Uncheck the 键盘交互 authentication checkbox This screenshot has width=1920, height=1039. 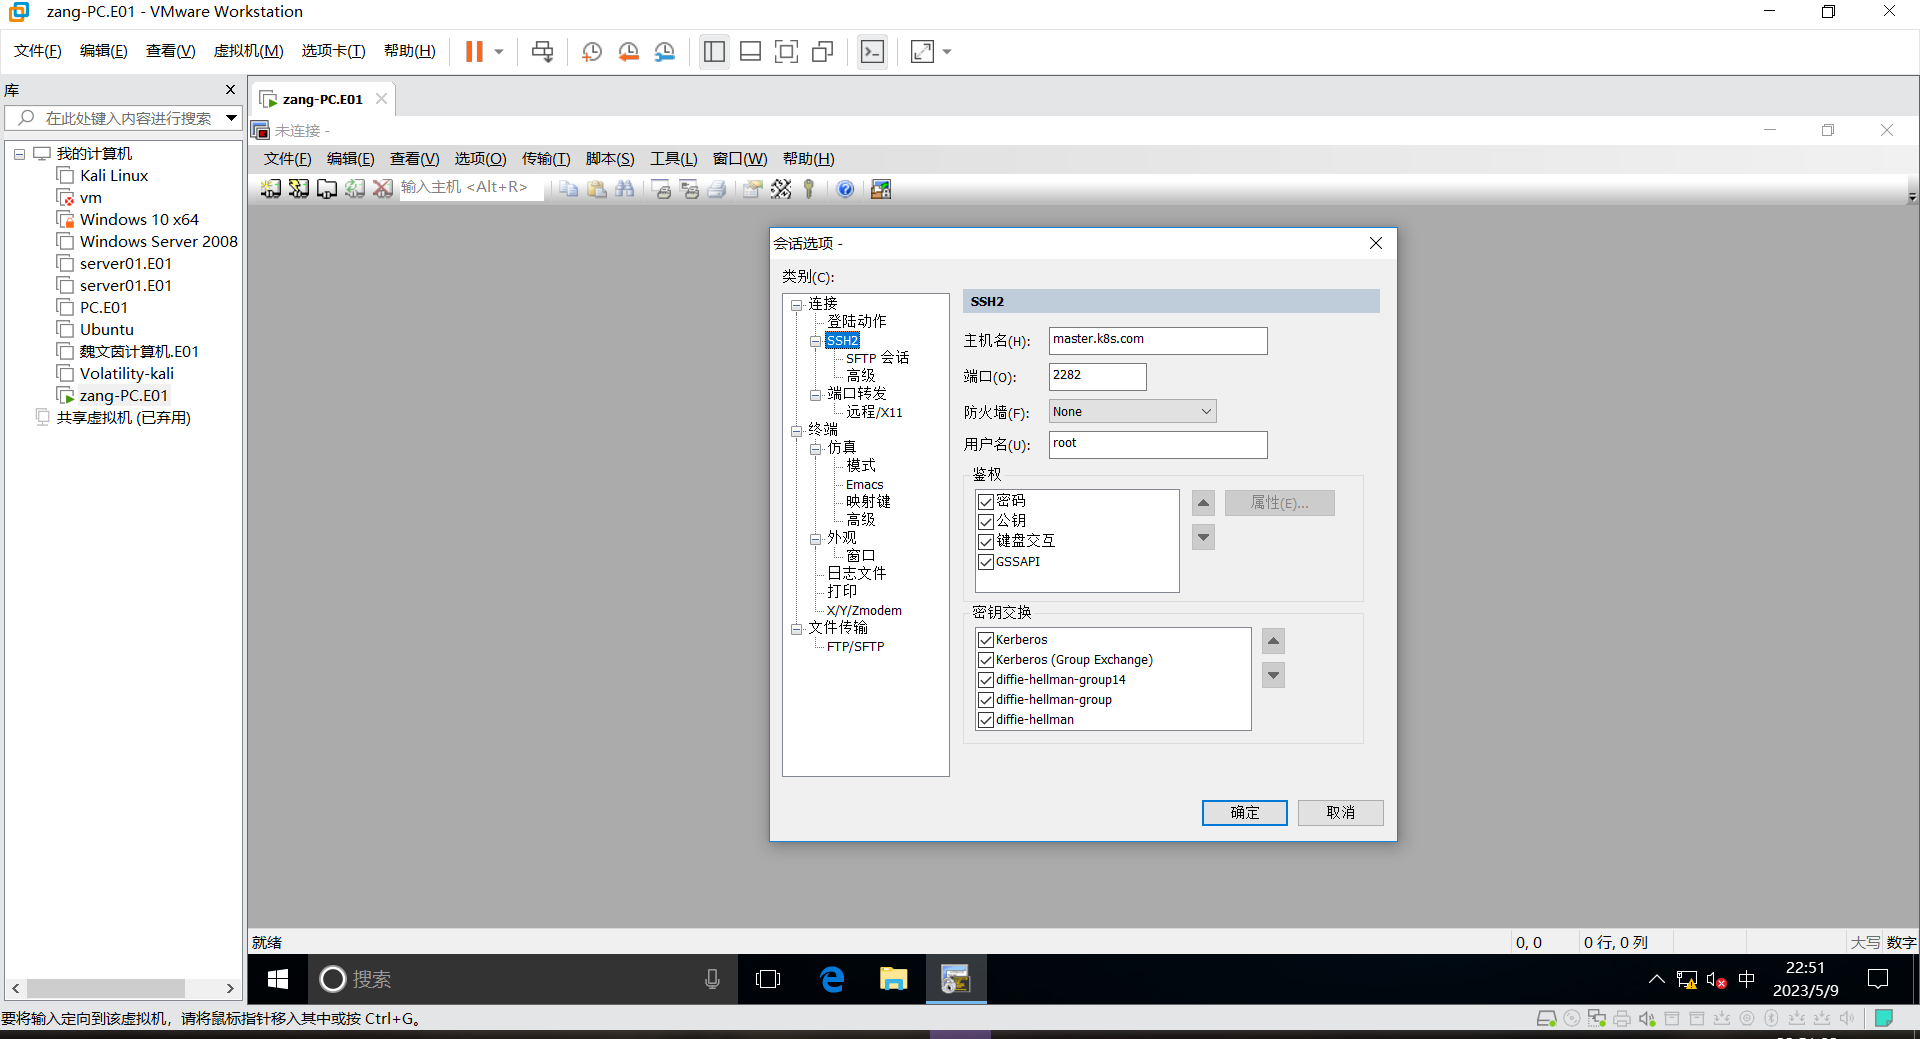[986, 541]
